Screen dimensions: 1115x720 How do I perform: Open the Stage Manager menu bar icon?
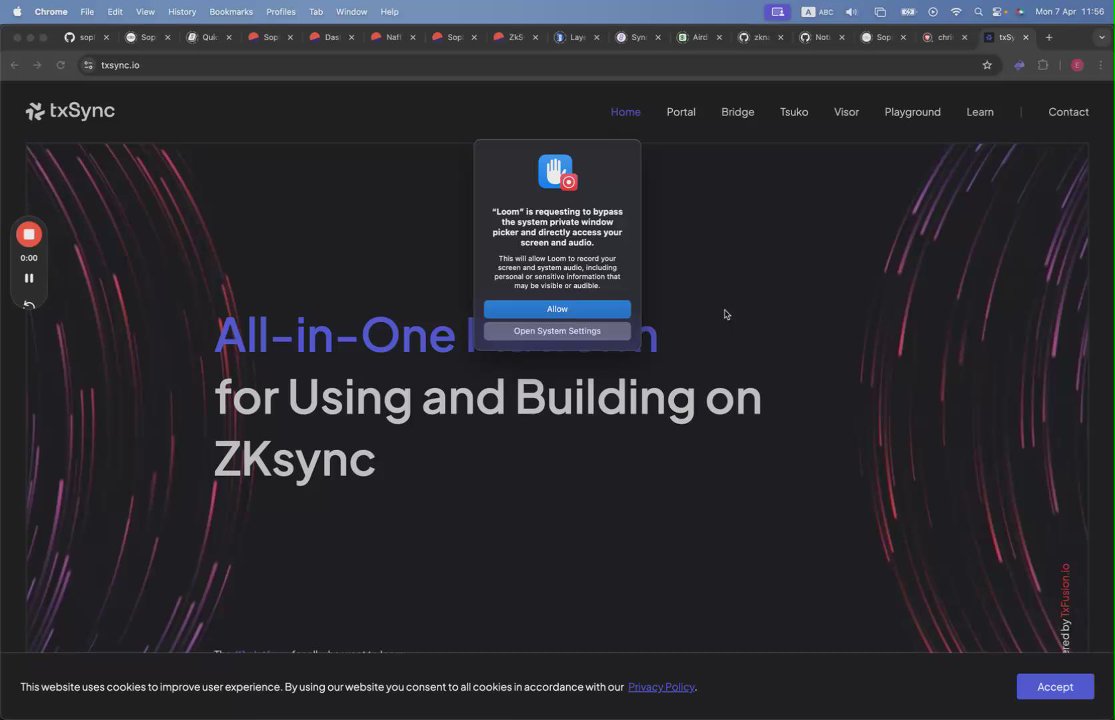coord(880,11)
